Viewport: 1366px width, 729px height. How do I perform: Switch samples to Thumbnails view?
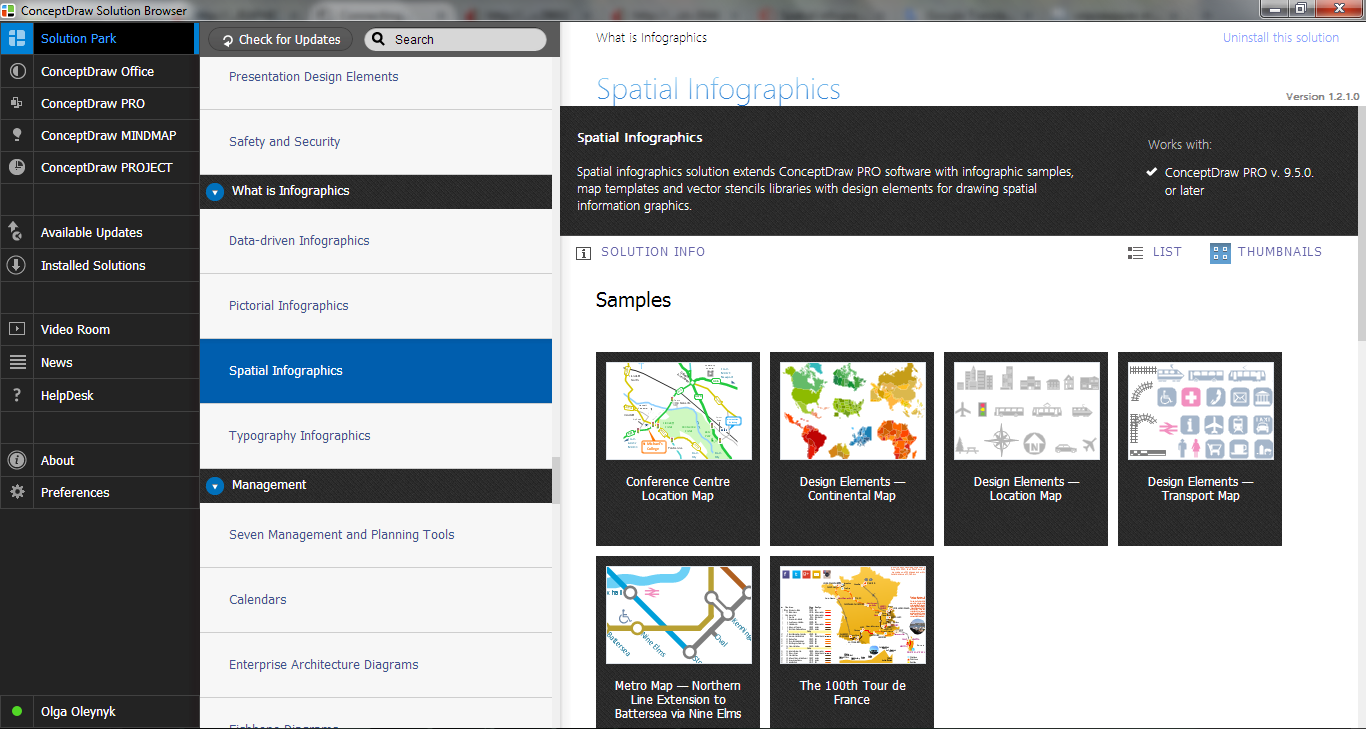(x=1266, y=253)
